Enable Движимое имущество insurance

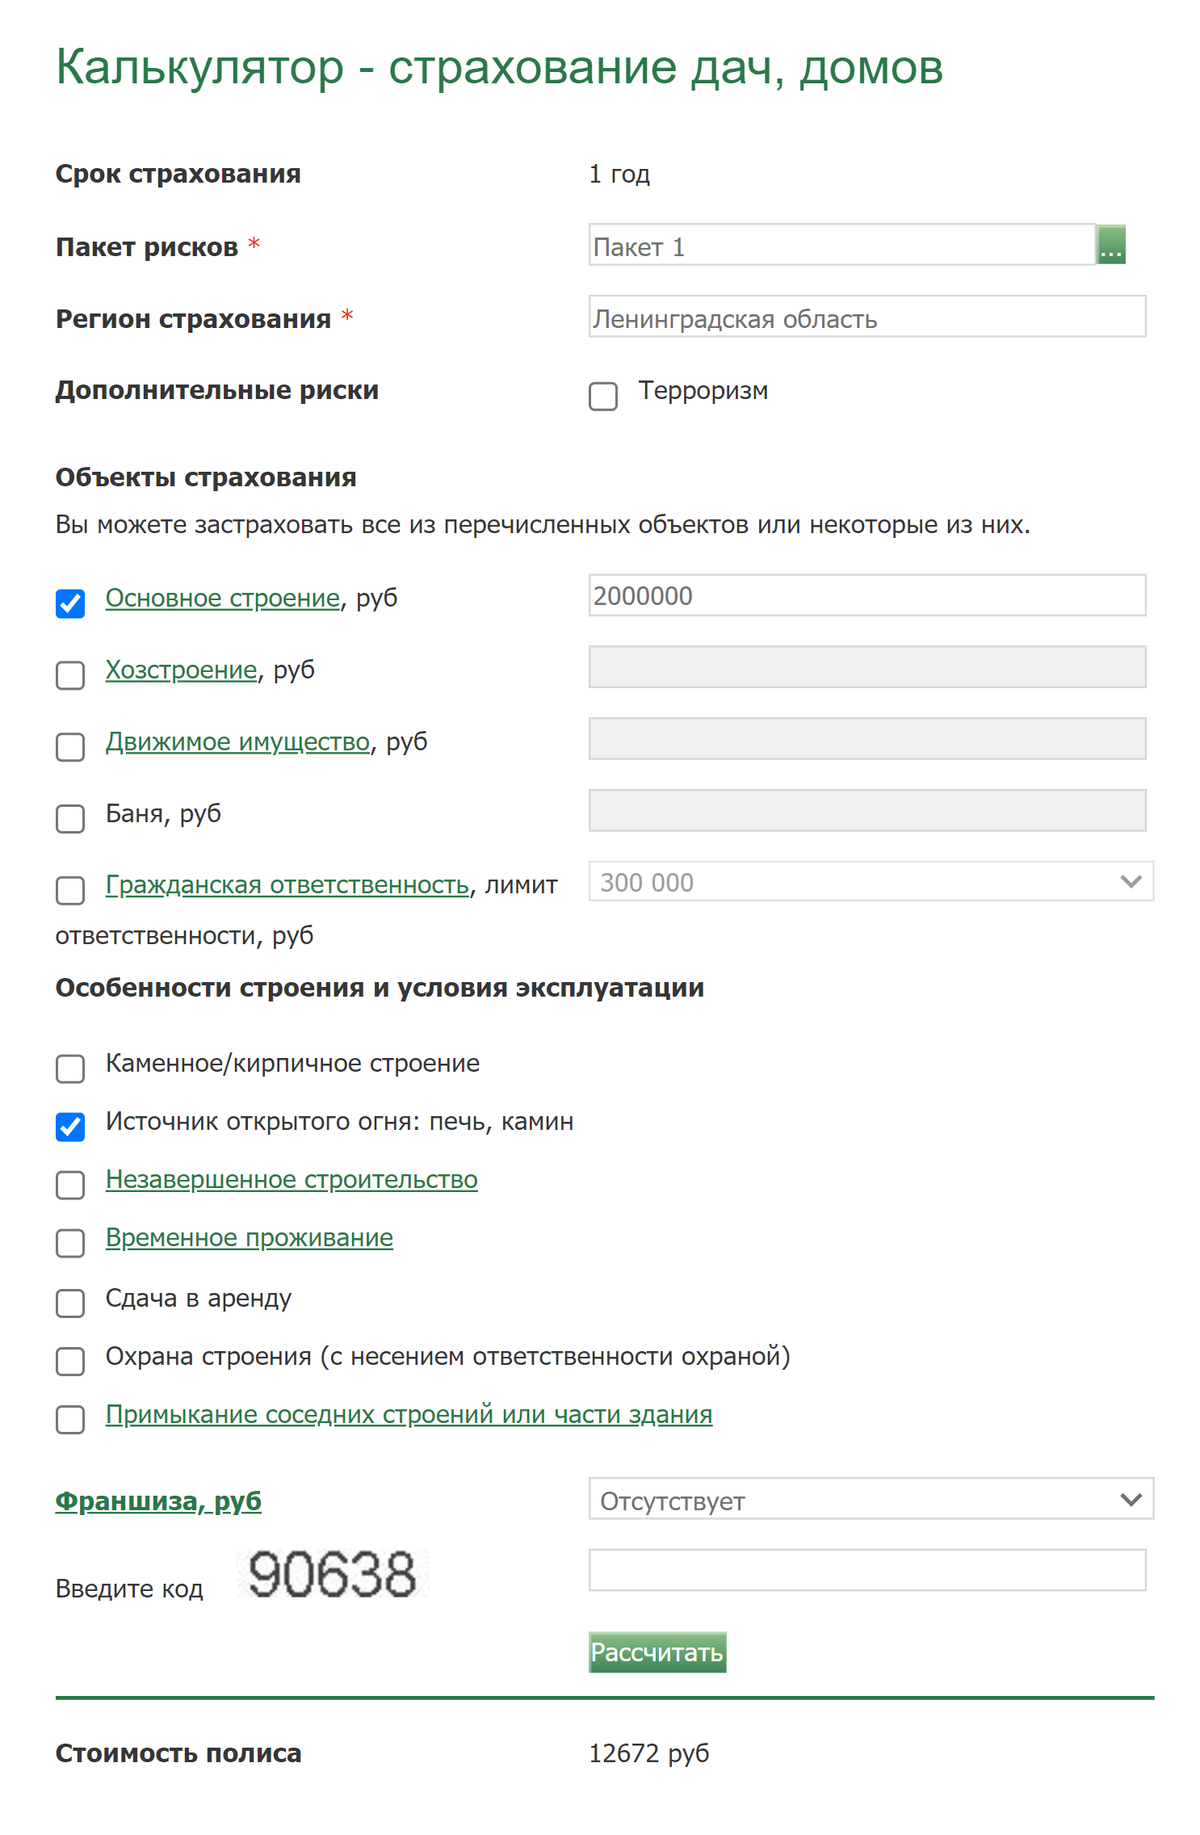click(x=69, y=747)
